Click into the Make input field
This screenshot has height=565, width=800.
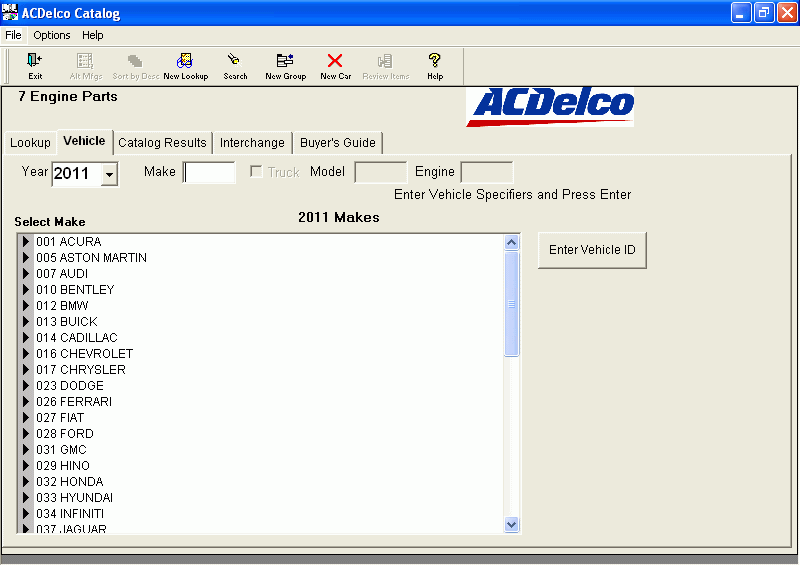point(210,172)
